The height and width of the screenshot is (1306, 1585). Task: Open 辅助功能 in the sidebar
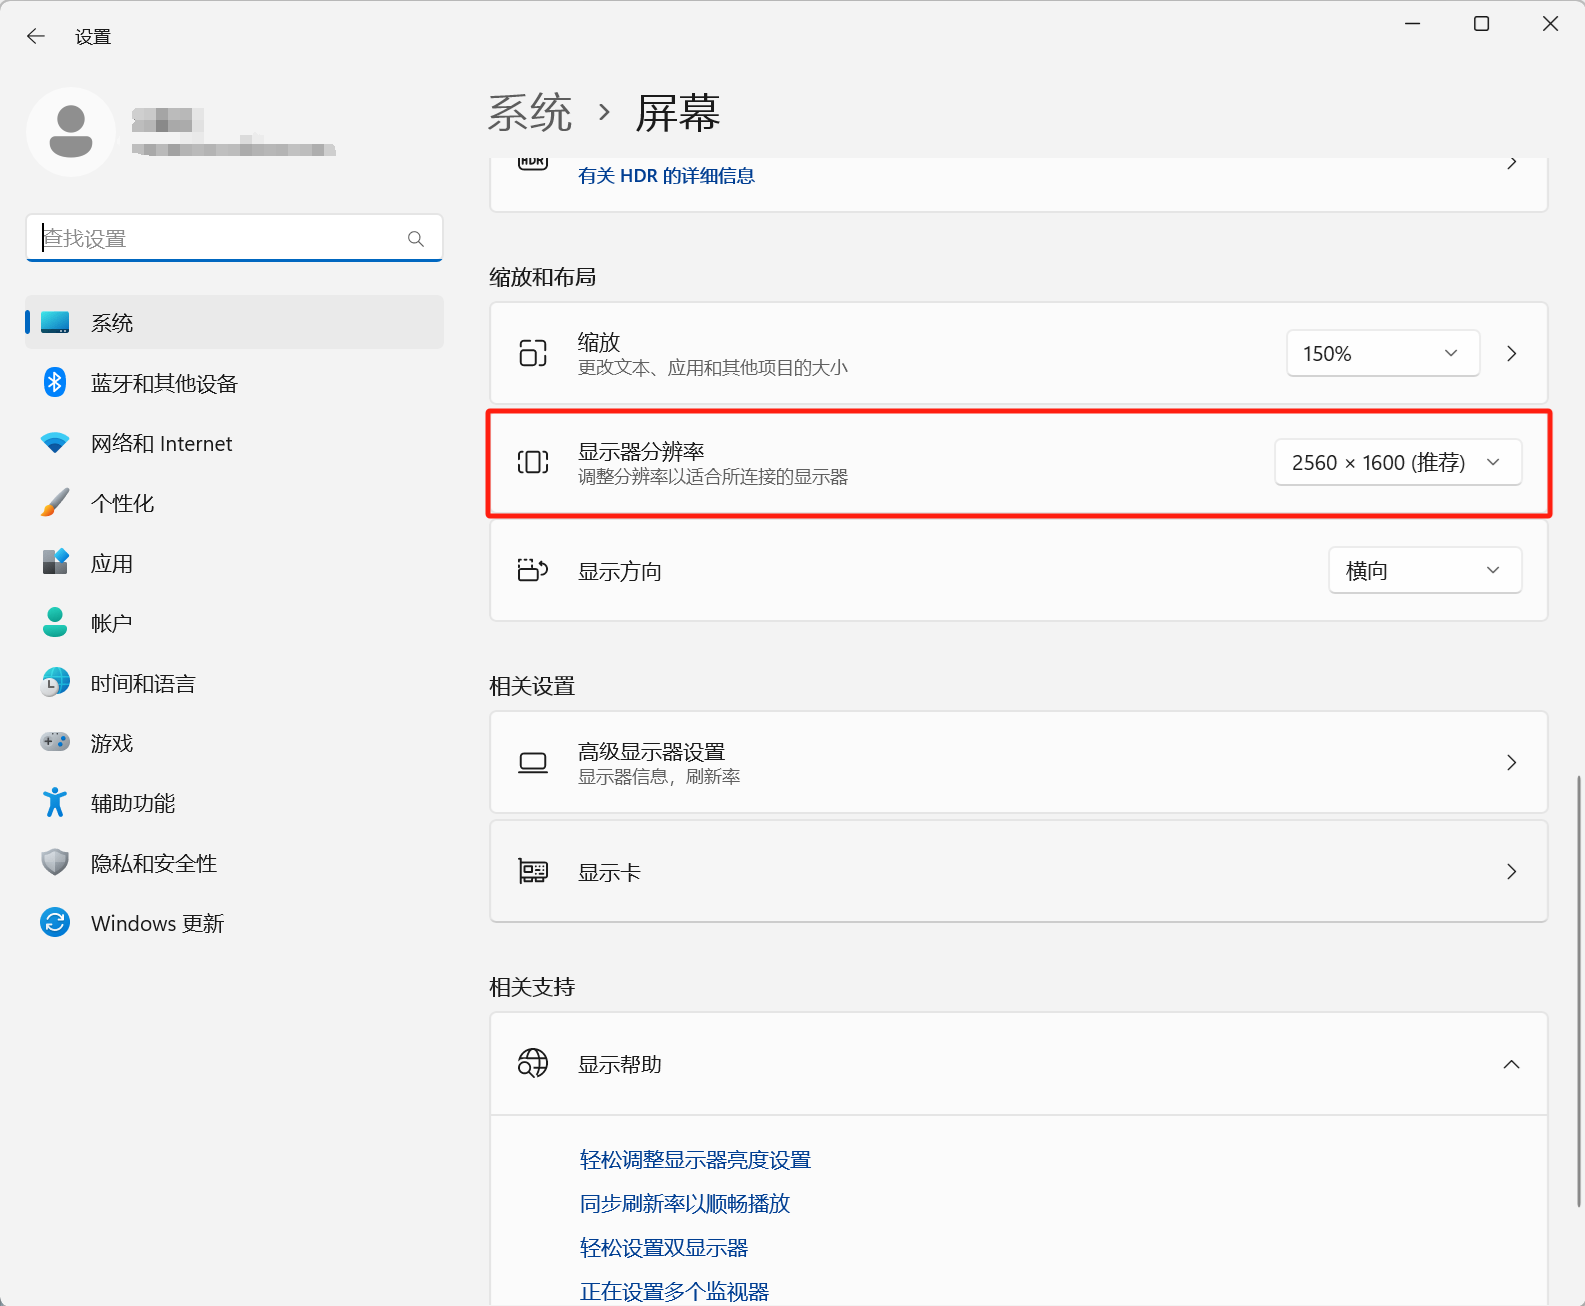pos(234,802)
